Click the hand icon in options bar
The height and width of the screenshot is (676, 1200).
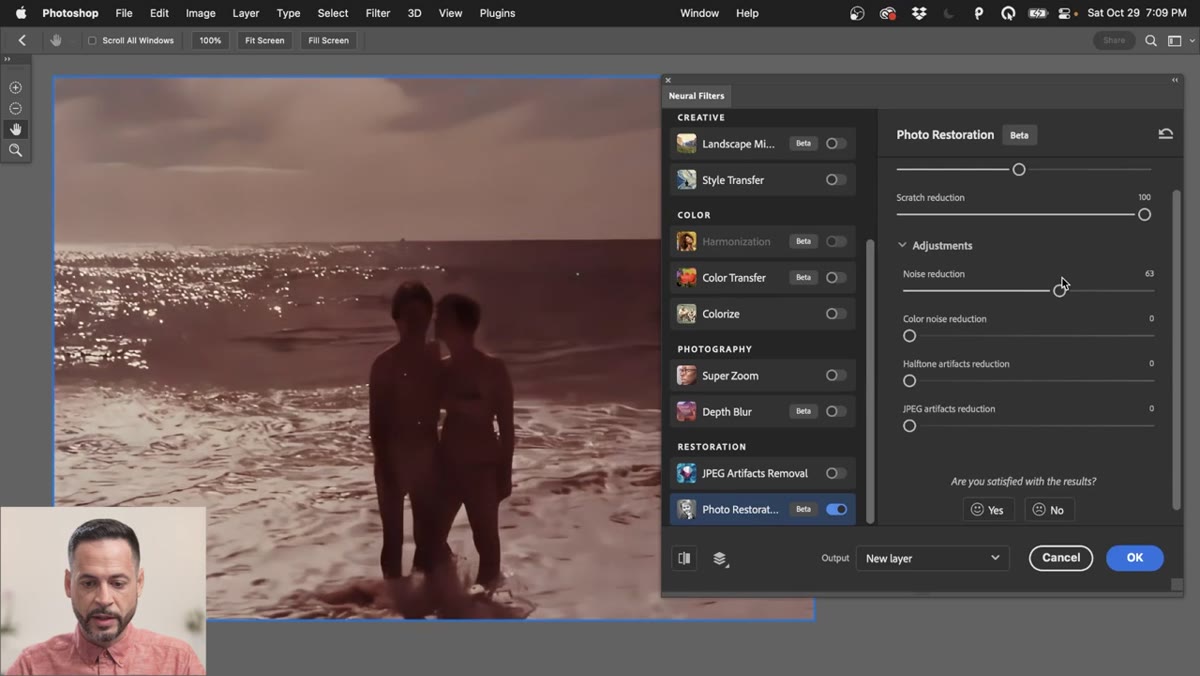click(x=56, y=40)
